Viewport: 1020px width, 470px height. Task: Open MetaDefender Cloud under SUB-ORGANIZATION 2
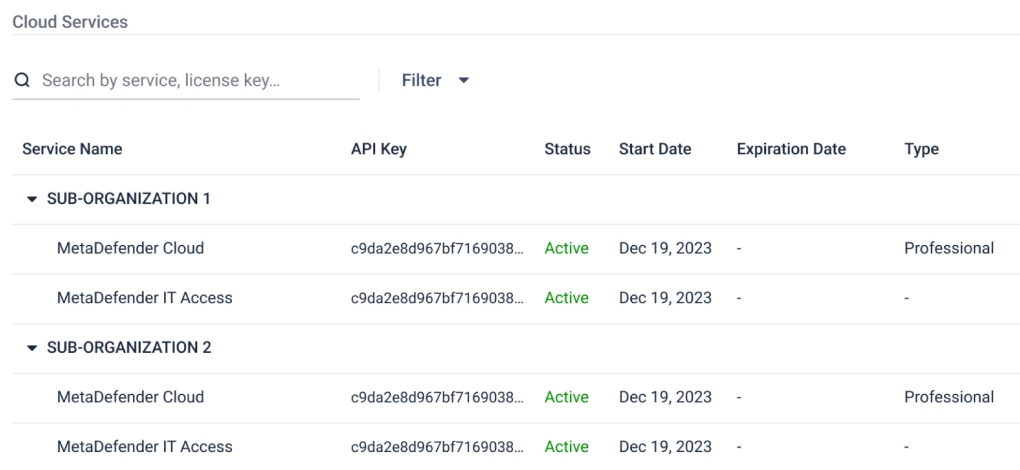coord(130,397)
